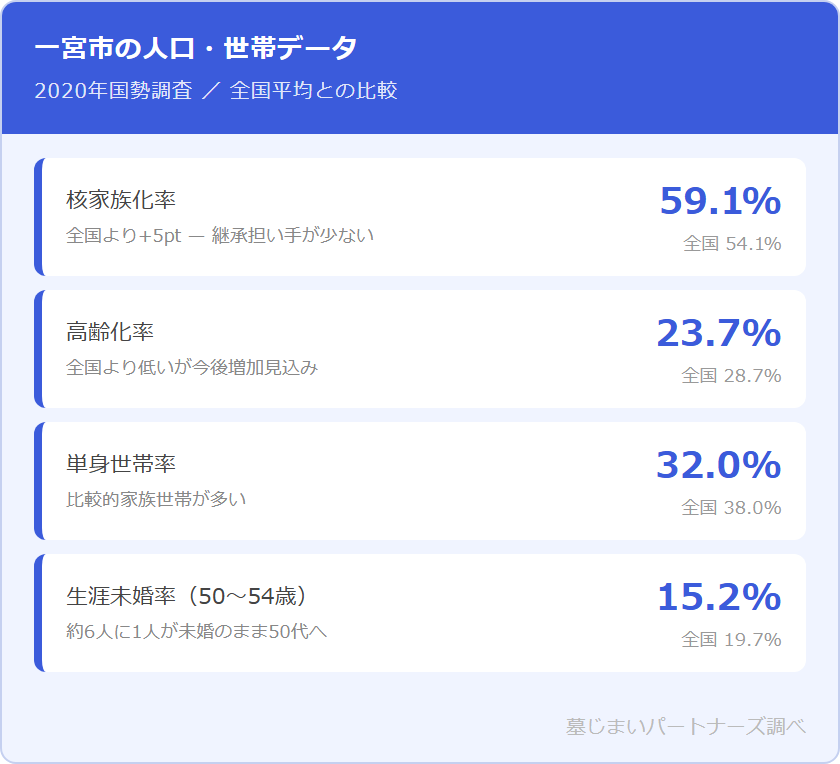The image size is (840, 764).
Task: Click the 今後増加見込み description text
Action: click(192, 368)
